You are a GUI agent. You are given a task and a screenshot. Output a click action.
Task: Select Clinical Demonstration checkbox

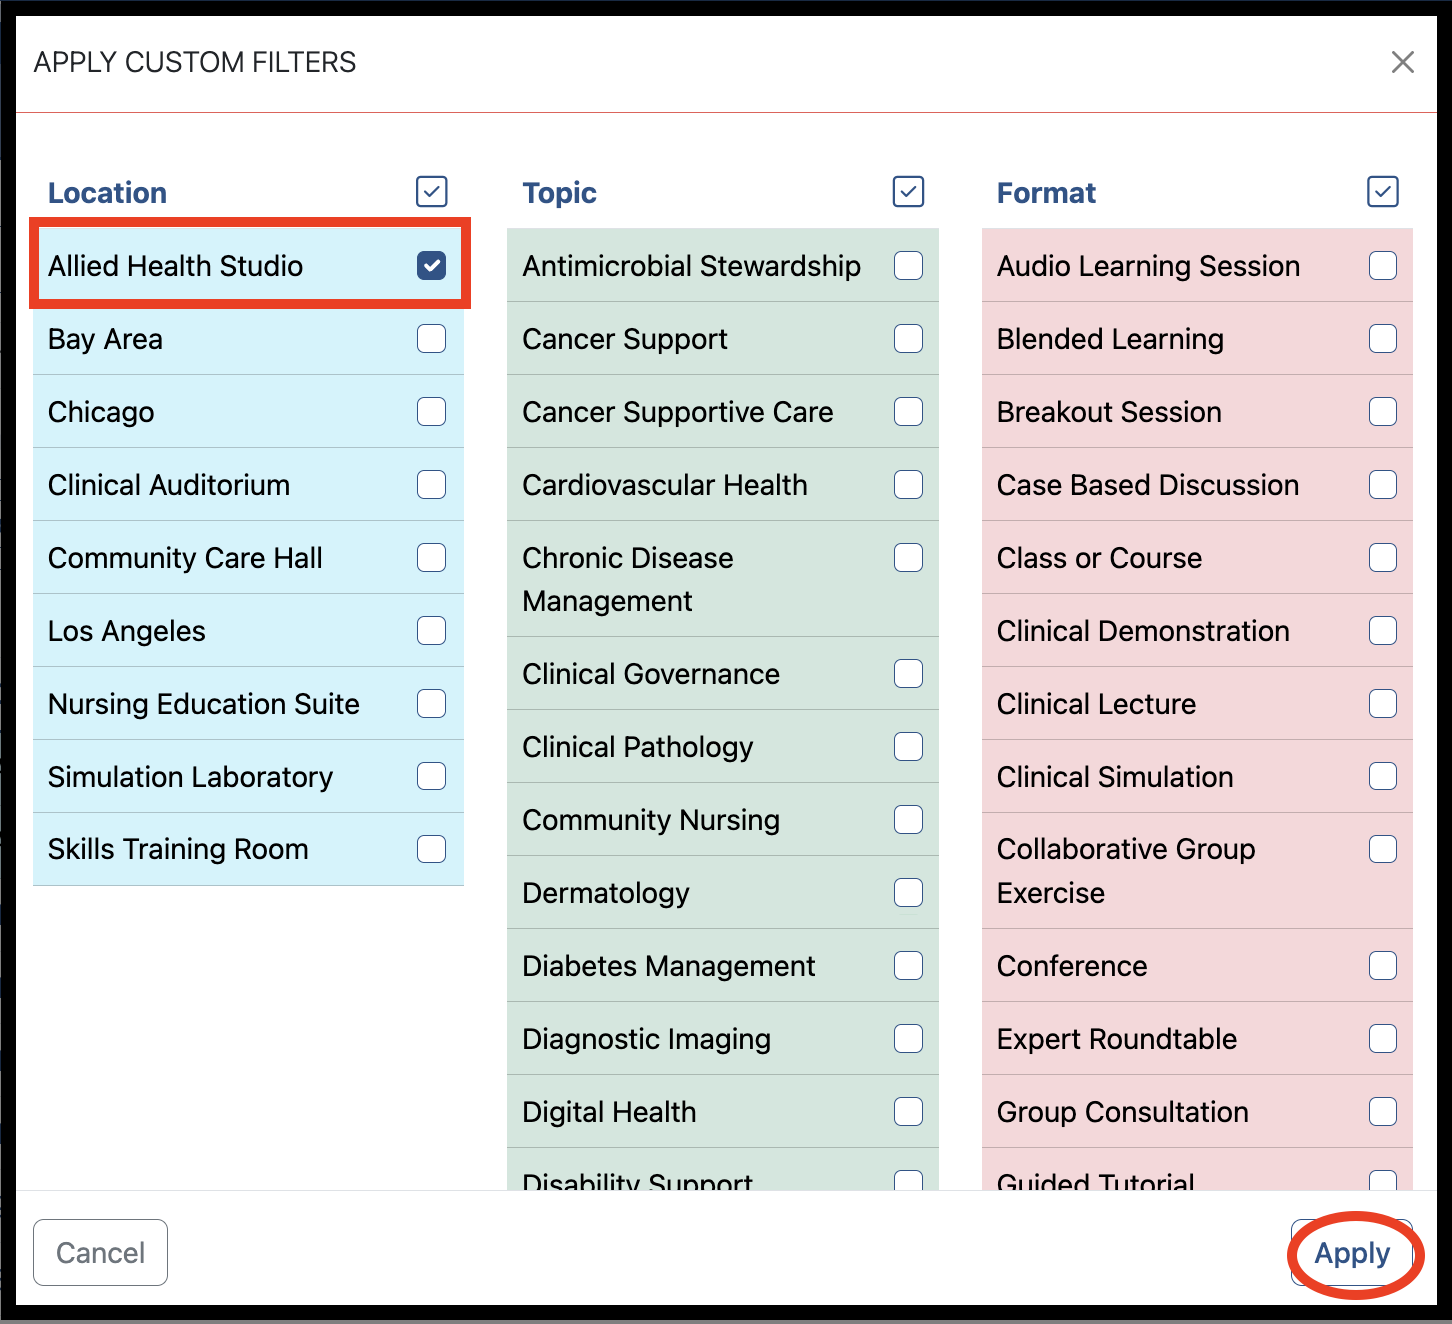coord(1383,631)
